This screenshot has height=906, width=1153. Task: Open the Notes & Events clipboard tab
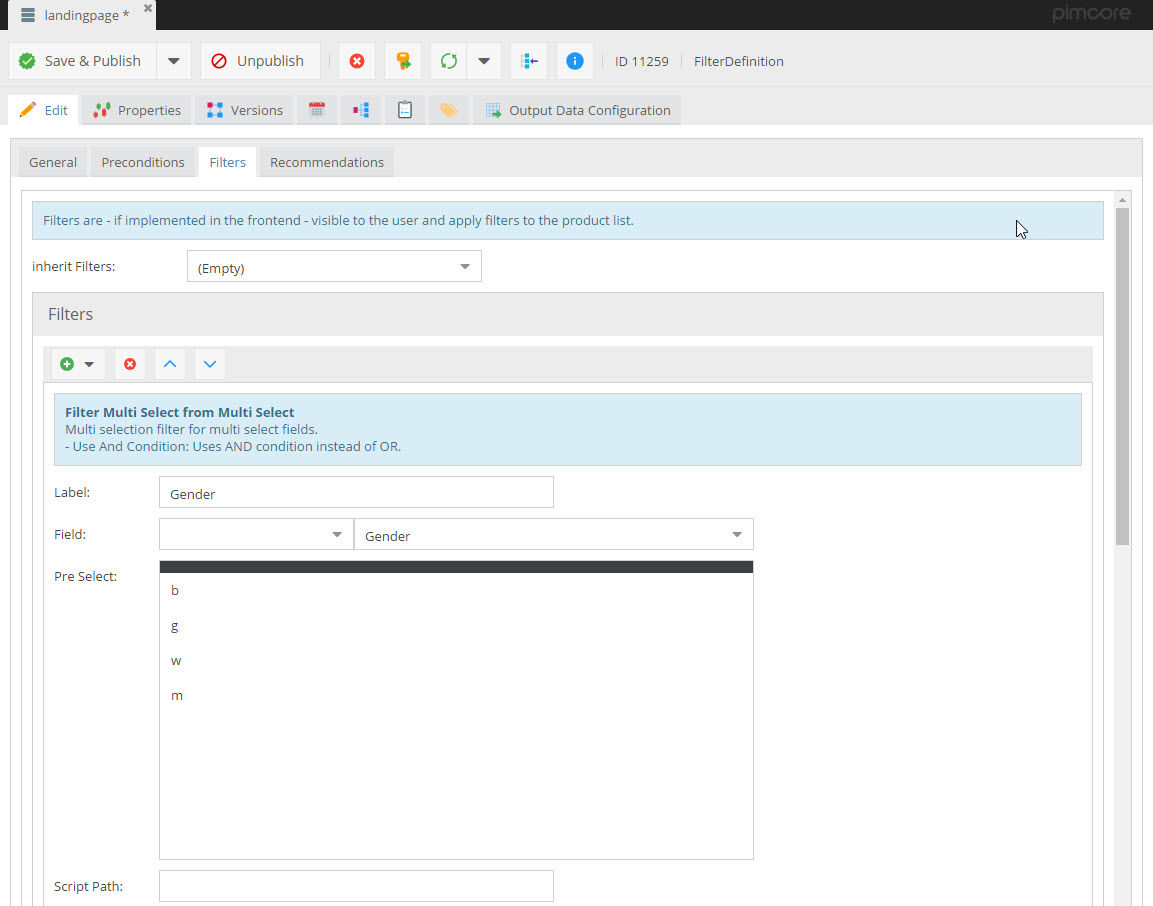(x=405, y=110)
